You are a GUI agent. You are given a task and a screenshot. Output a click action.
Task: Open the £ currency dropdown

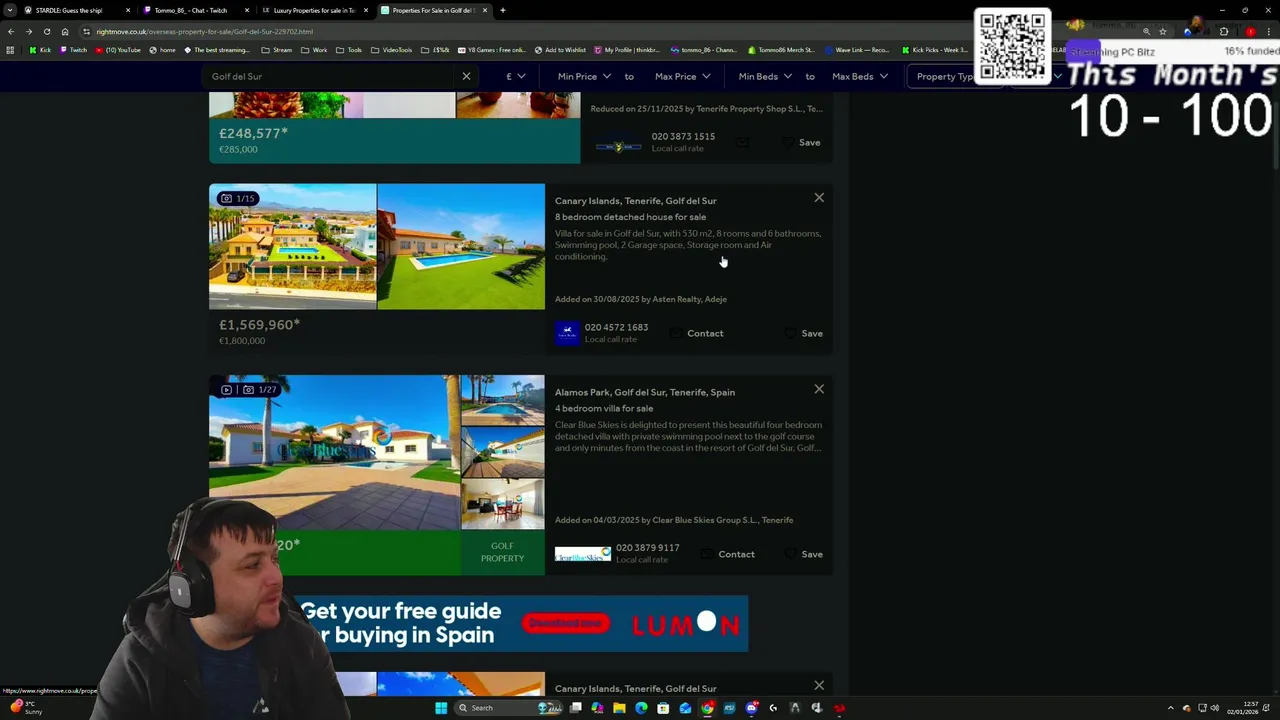[515, 76]
